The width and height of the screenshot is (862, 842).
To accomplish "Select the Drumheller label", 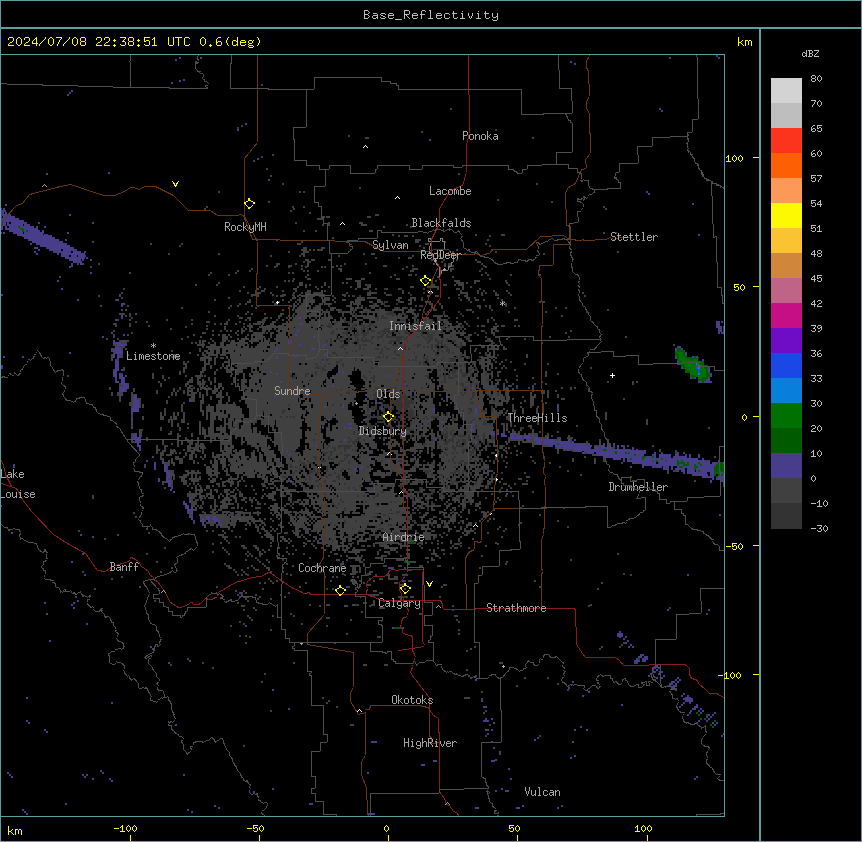I will pos(638,487).
